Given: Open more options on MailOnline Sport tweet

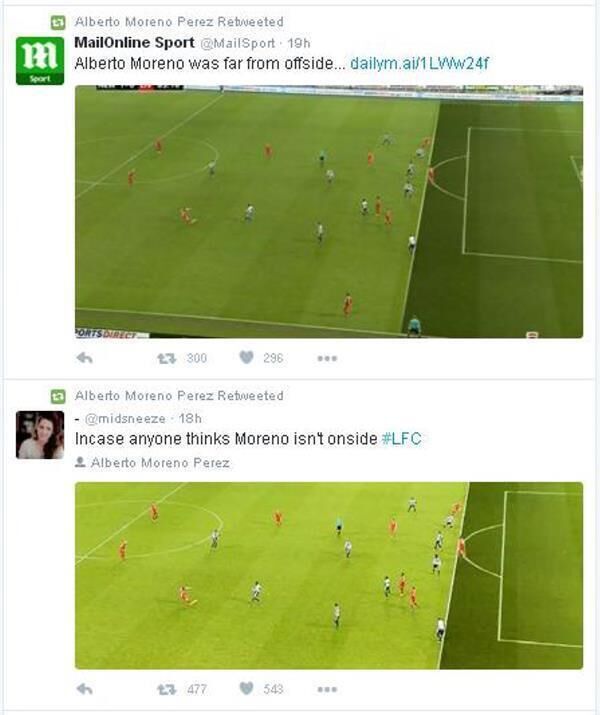Looking at the screenshot, I should pos(327,358).
